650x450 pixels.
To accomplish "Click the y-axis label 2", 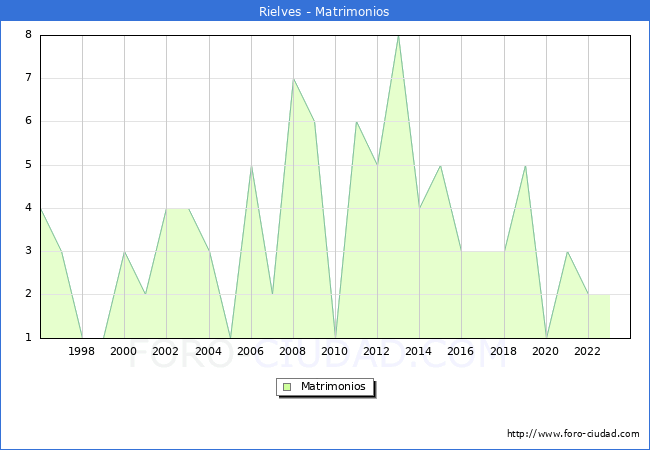I will pos(29,294).
